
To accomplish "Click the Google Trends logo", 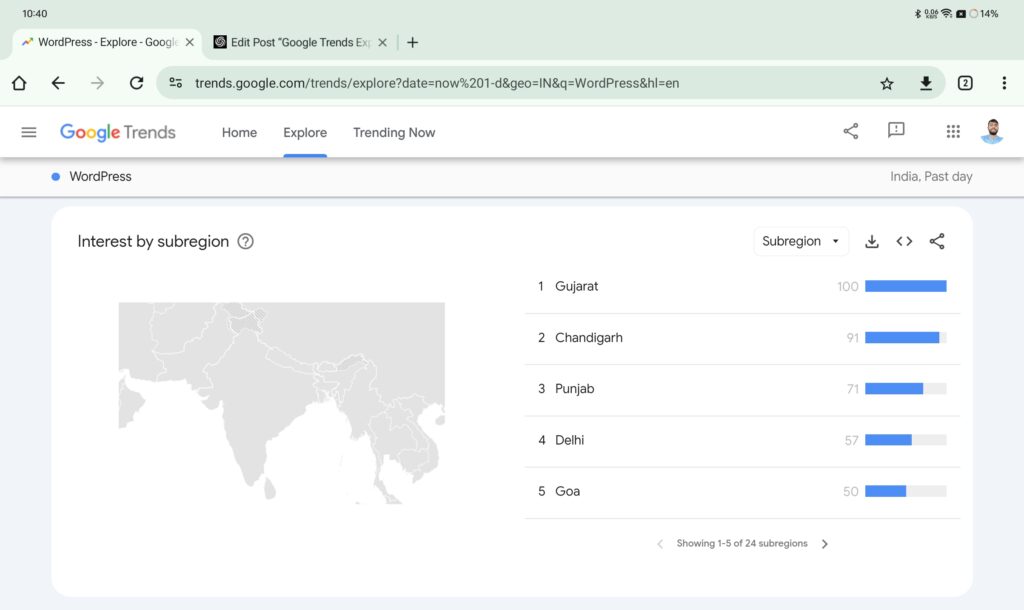I will [118, 132].
